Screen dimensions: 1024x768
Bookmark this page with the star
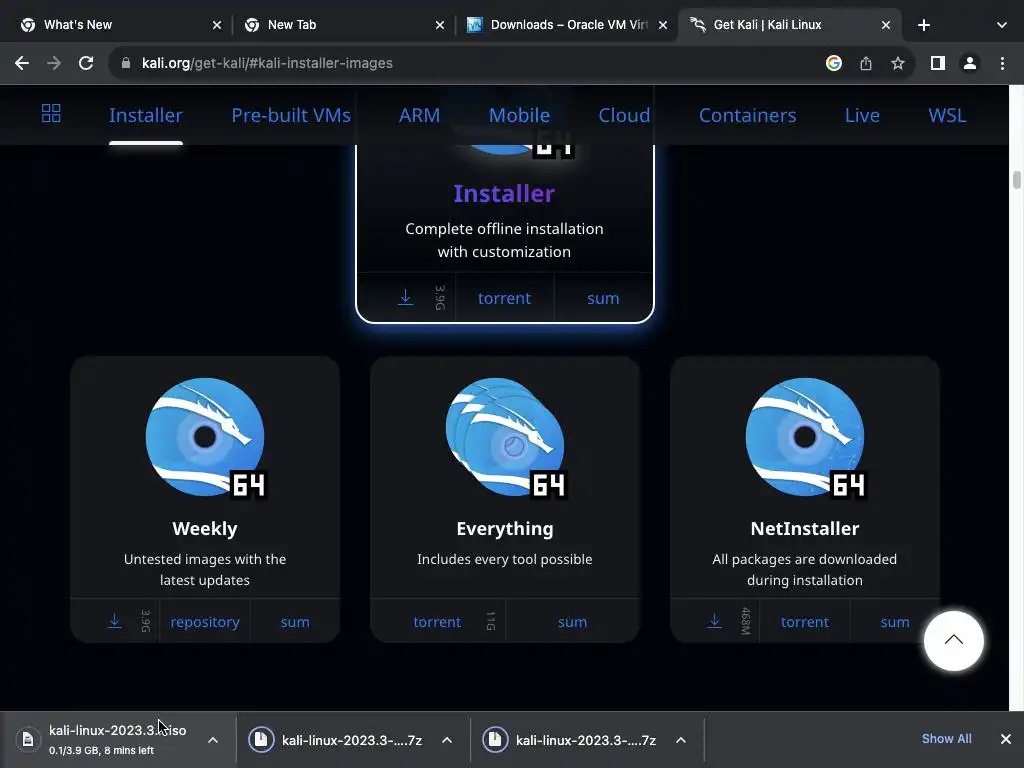(x=898, y=63)
